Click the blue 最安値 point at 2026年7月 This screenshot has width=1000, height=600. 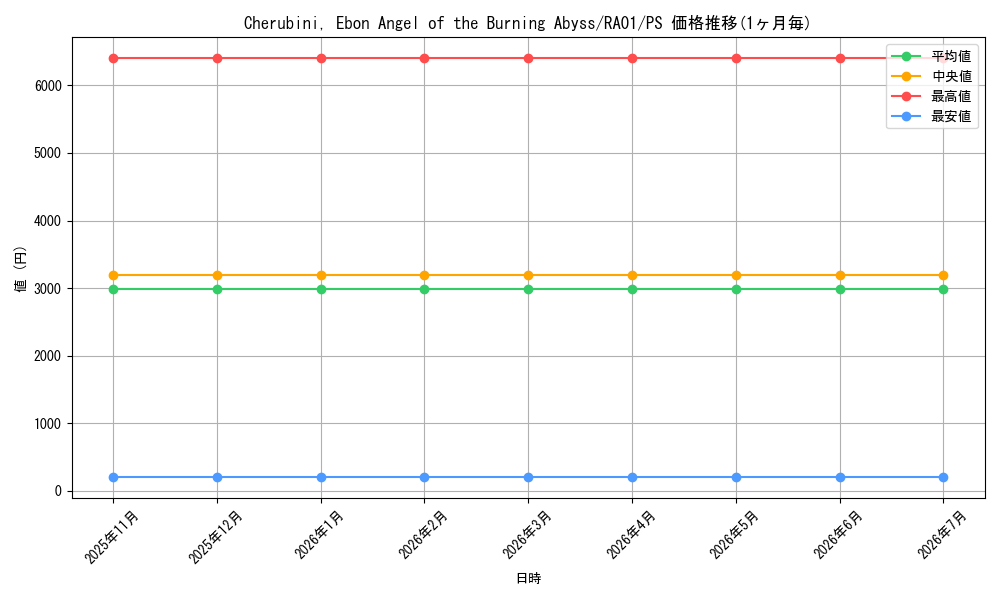(x=943, y=478)
